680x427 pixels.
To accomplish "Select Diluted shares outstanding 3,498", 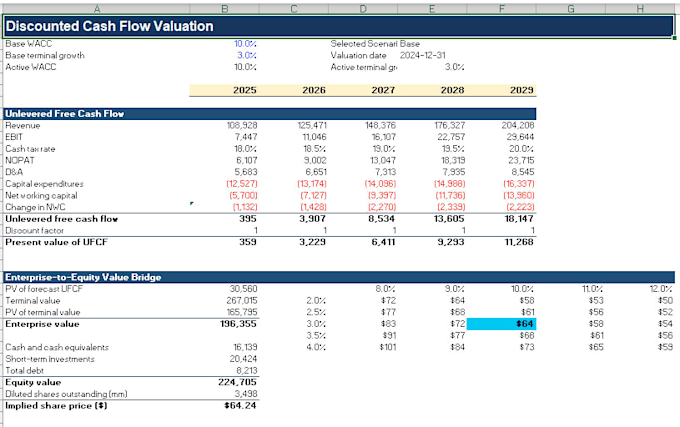I will coord(246,394).
